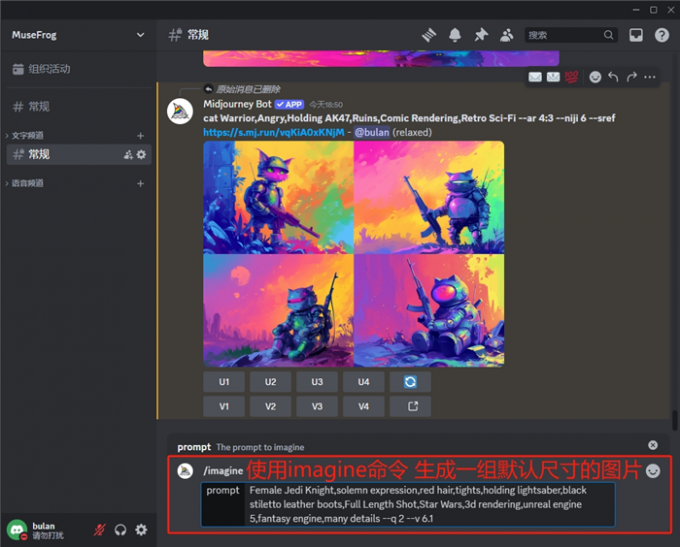Open image on web external link button
Viewport: 680px width, 547px height.
coord(410,406)
